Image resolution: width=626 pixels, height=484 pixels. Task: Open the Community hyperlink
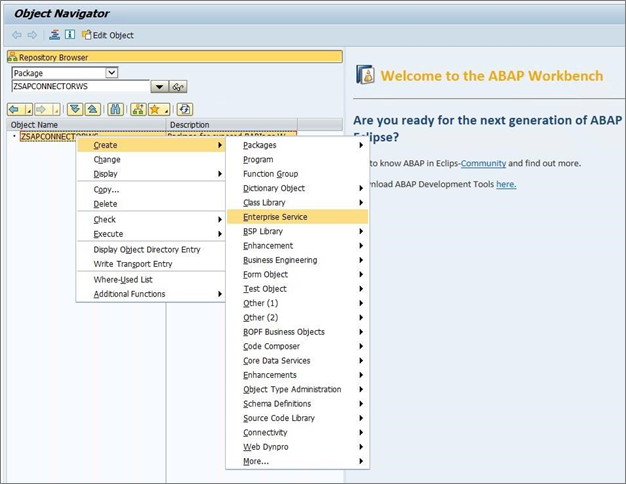[483, 163]
